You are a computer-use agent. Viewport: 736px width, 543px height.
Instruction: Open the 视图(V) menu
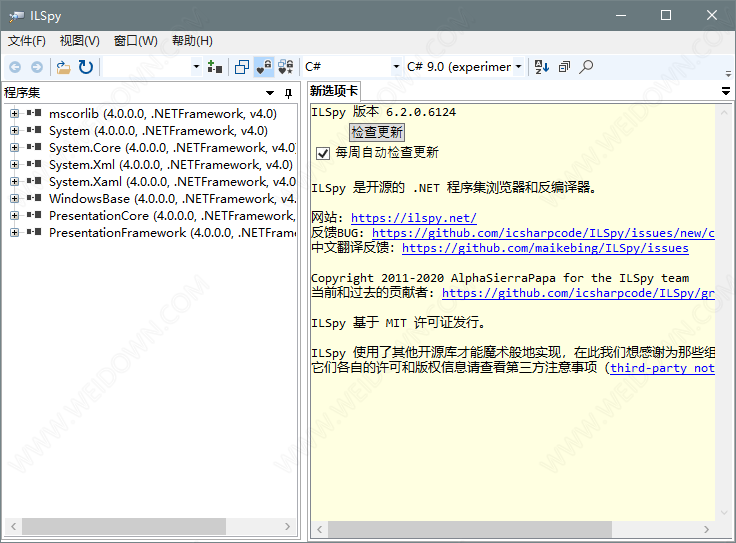coord(79,41)
